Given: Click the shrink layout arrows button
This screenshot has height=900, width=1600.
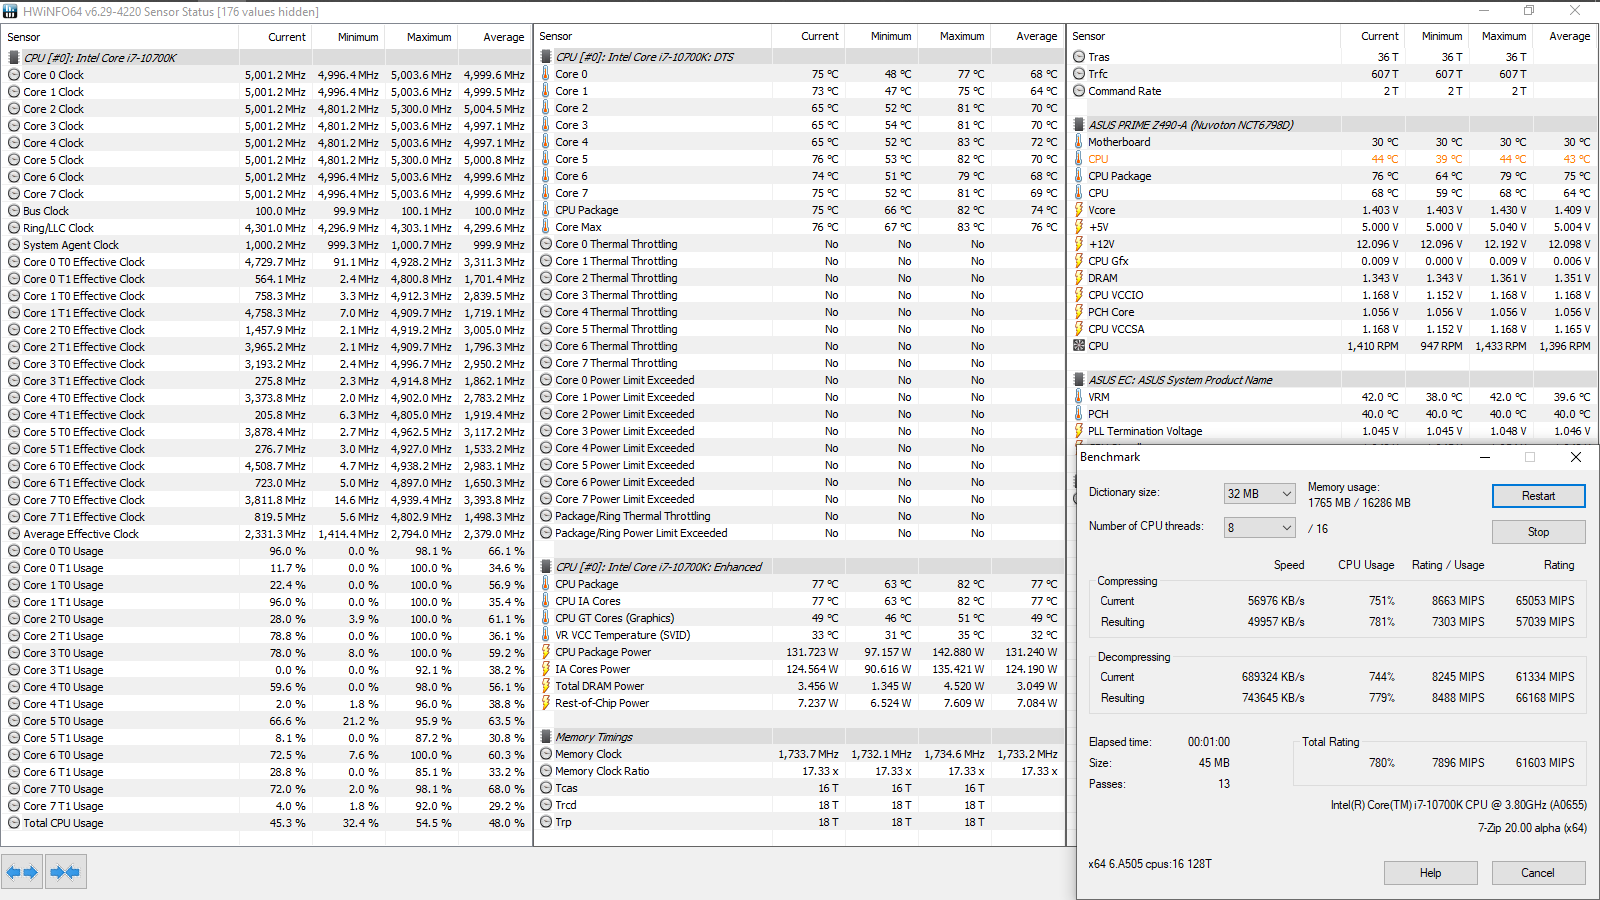Looking at the screenshot, I should (65, 872).
